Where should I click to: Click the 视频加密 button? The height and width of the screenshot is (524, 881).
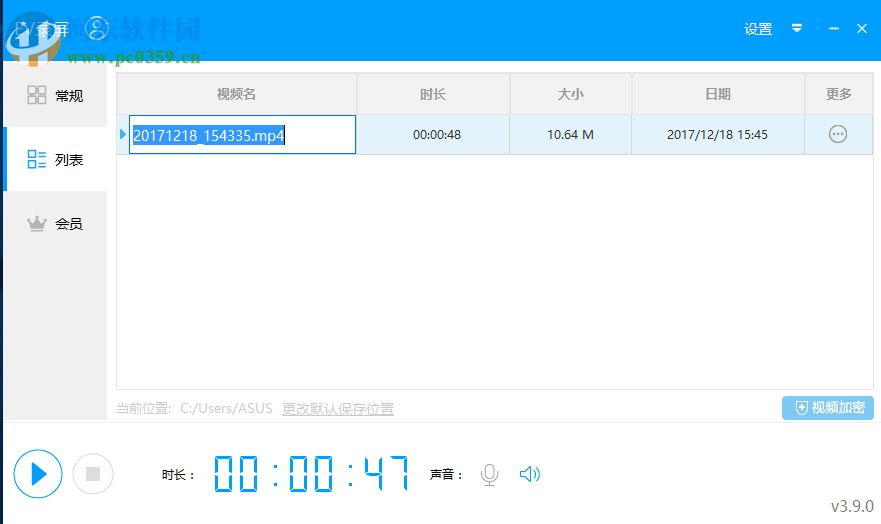click(x=828, y=408)
